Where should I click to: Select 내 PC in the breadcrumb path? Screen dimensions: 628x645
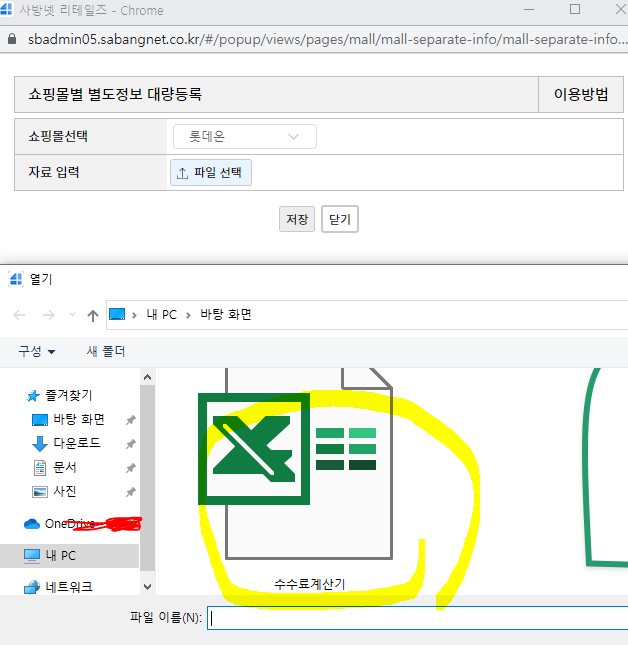pos(162,315)
